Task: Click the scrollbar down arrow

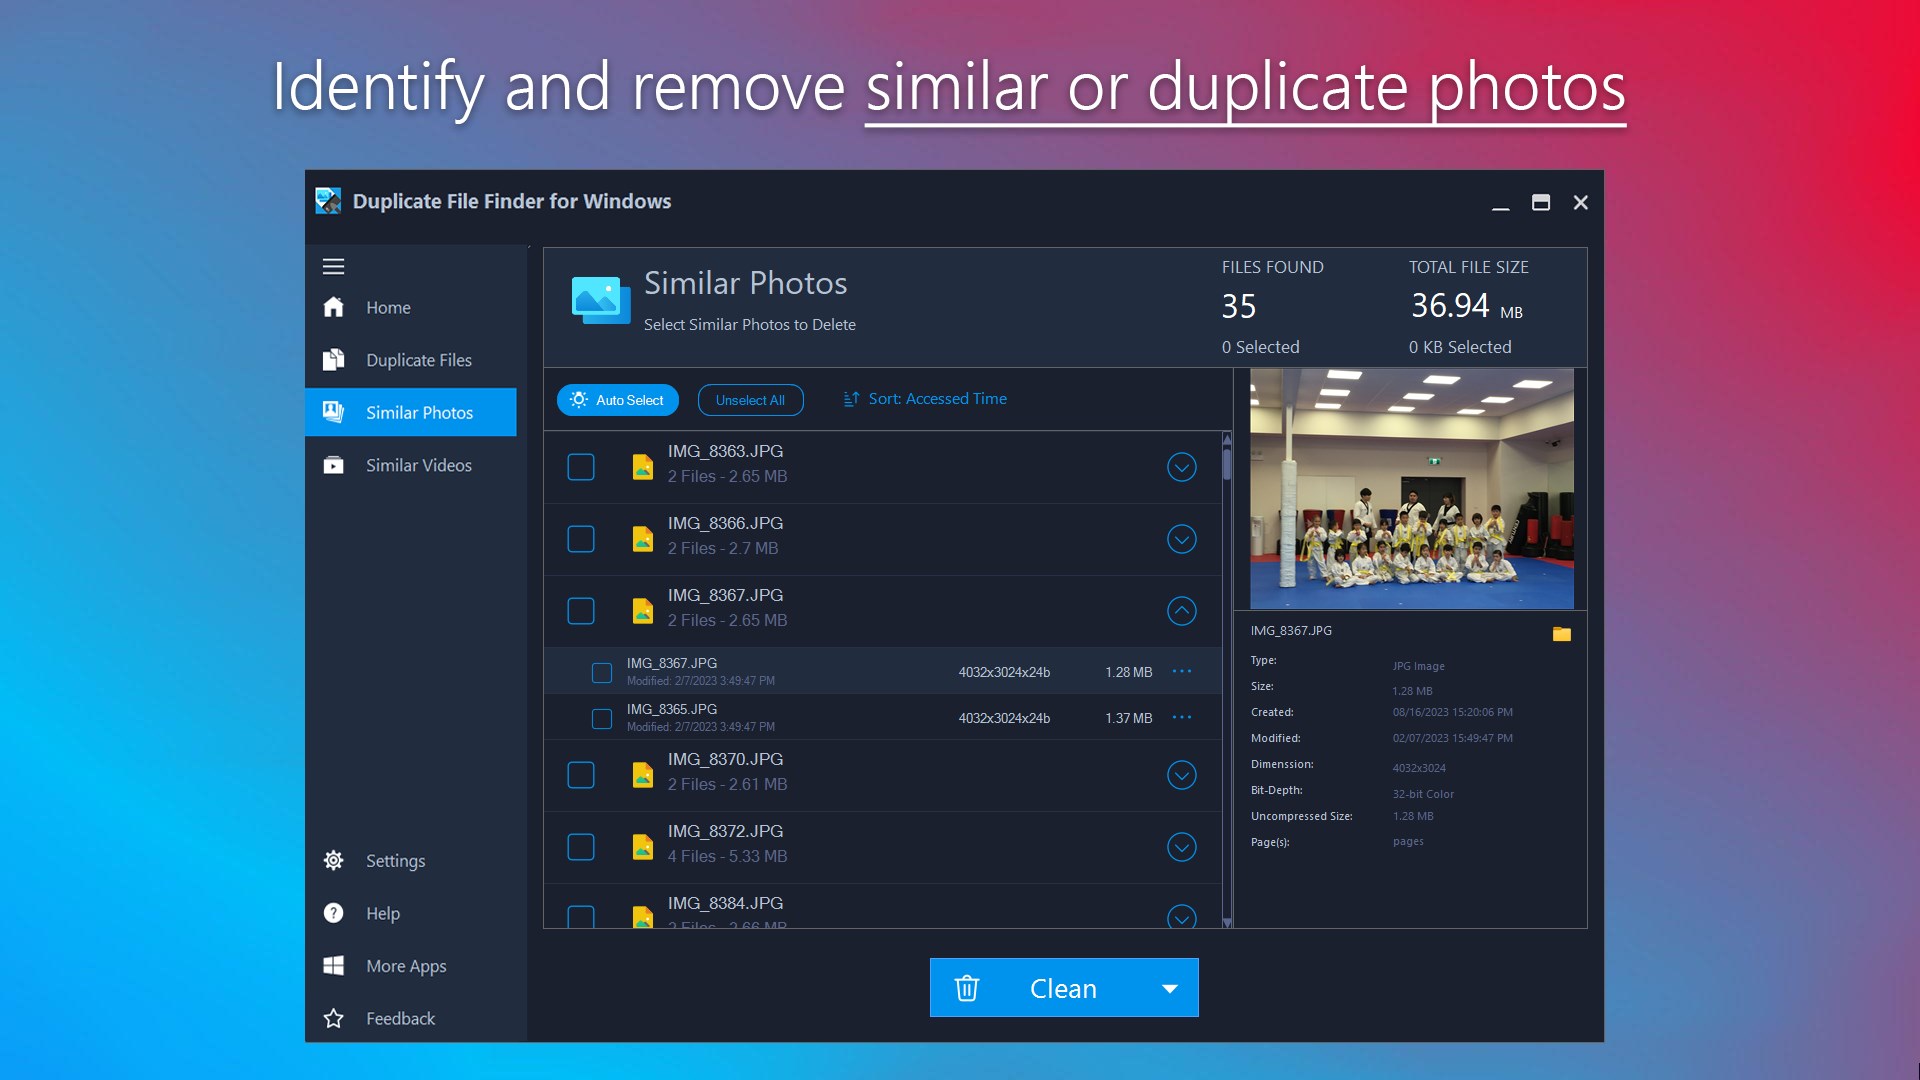Action: click(1227, 923)
